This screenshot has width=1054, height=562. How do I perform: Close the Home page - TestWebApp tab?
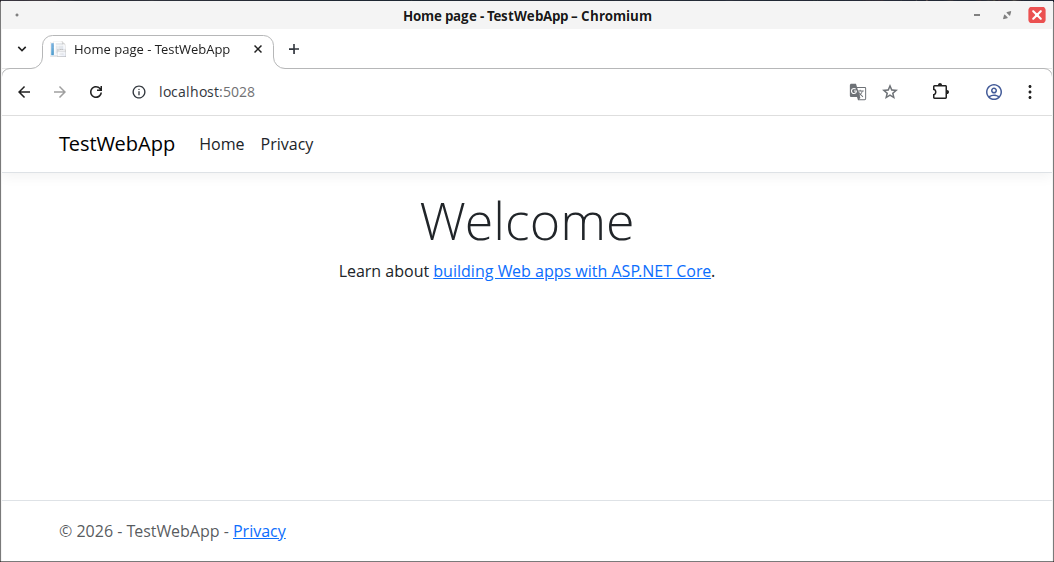(x=258, y=49)
